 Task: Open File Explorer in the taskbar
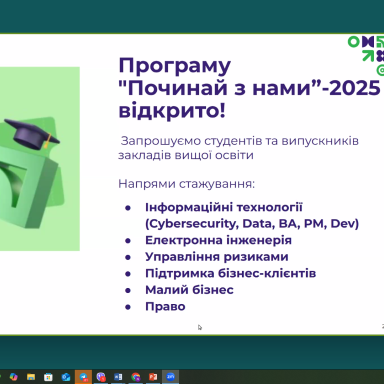coord(31,377)
